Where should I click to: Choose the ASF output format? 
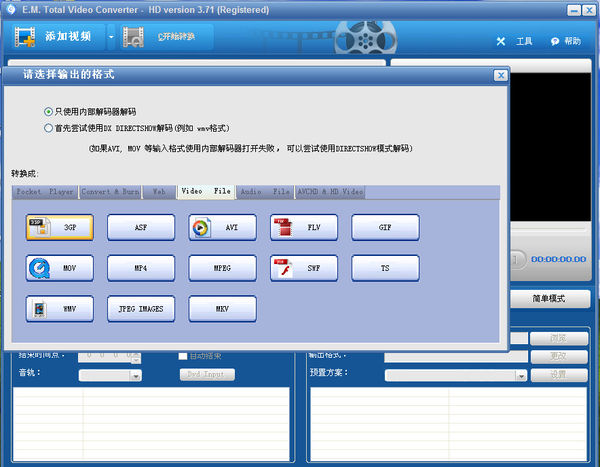point(141,227)
